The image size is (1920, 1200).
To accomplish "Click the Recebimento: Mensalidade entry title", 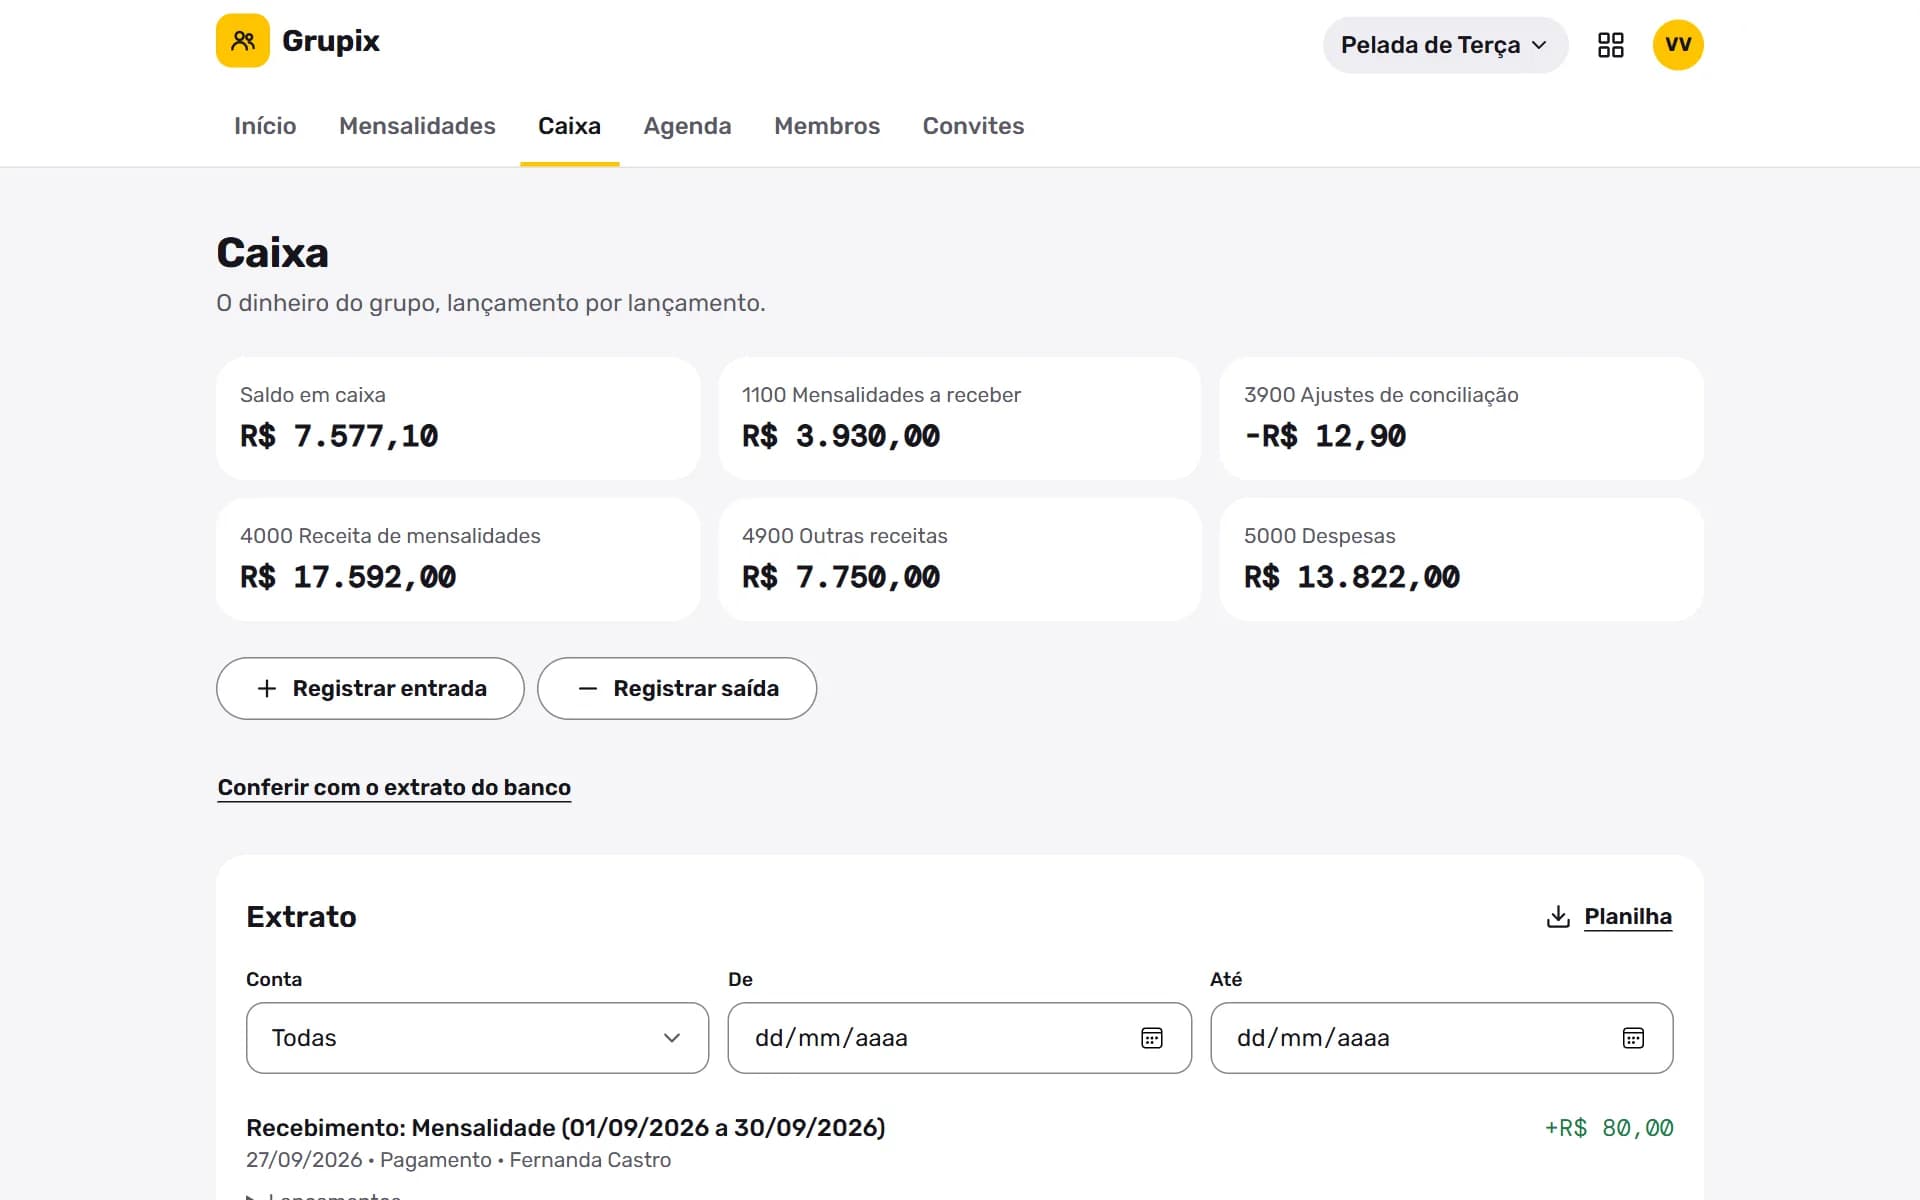I will [x=565, y=1128].
